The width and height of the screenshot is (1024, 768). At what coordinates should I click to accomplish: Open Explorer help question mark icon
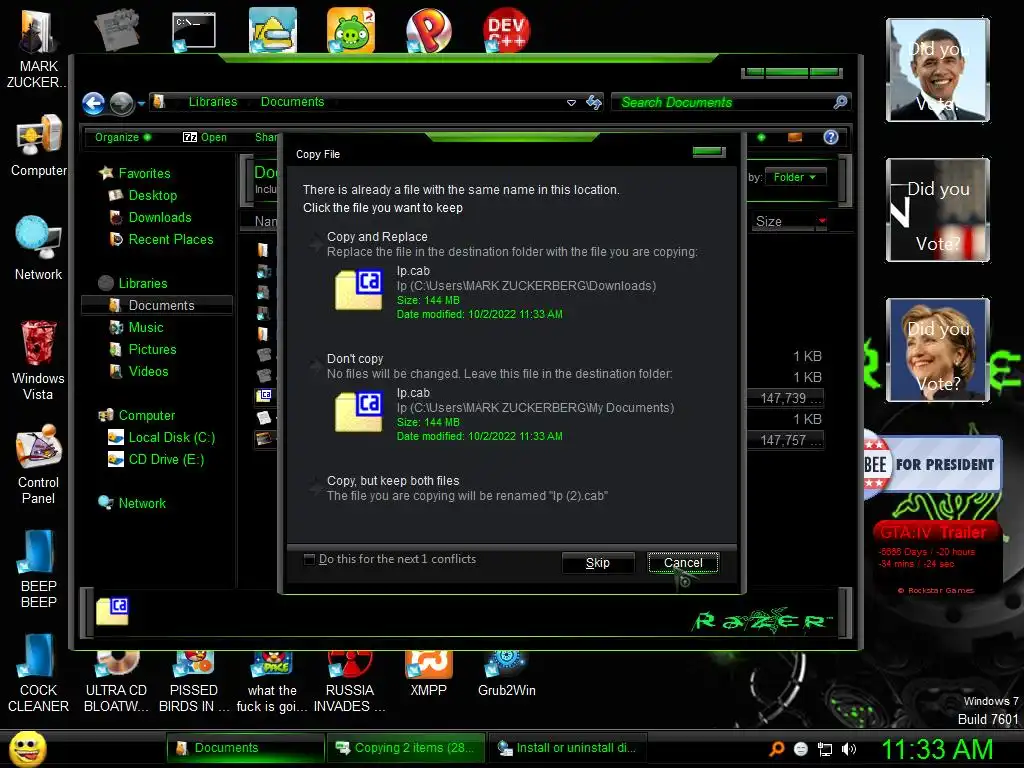point(831,137)
